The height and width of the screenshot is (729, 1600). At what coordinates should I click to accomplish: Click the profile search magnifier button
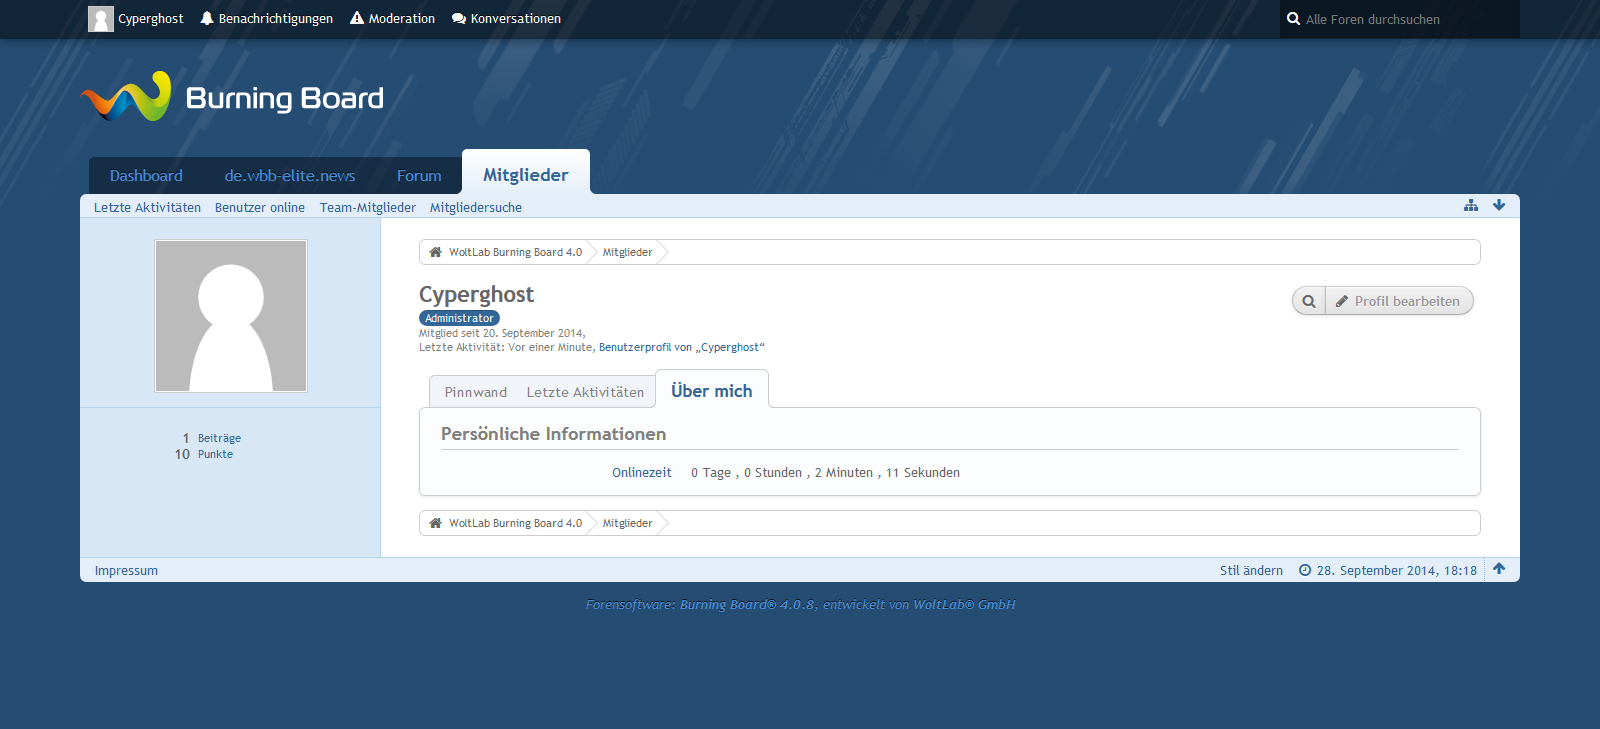click(x=1309, y=301)
